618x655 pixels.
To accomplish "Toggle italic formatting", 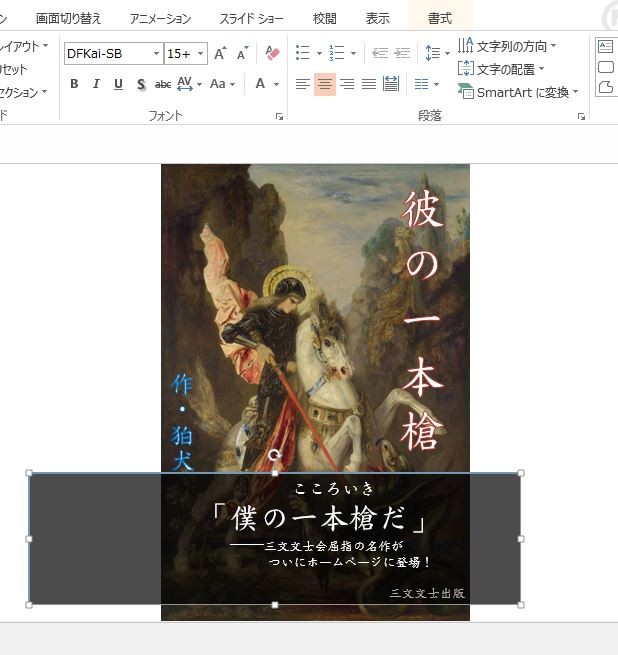I will tap(96, 84).
